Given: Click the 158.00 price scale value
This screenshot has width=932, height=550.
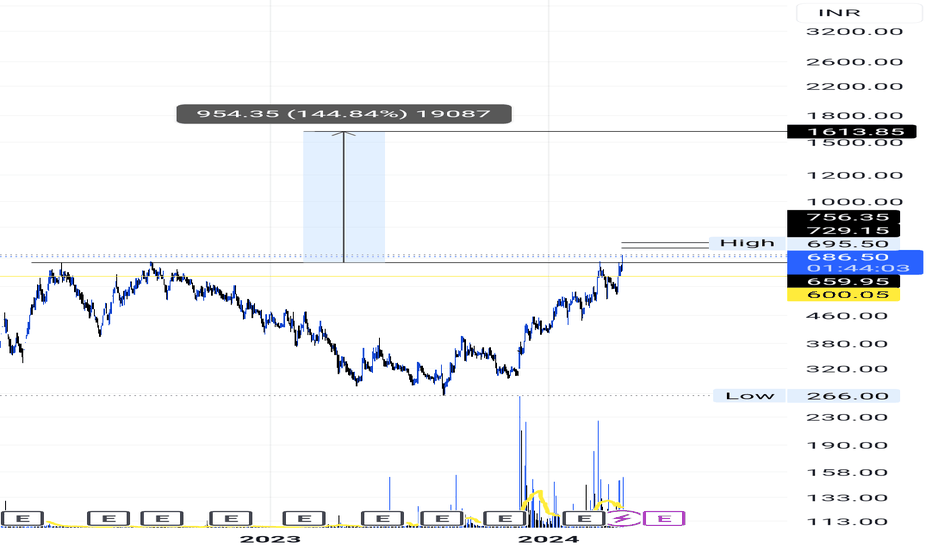Looking at the screenshot, I should pyautogui.click(x=847, y=473).
